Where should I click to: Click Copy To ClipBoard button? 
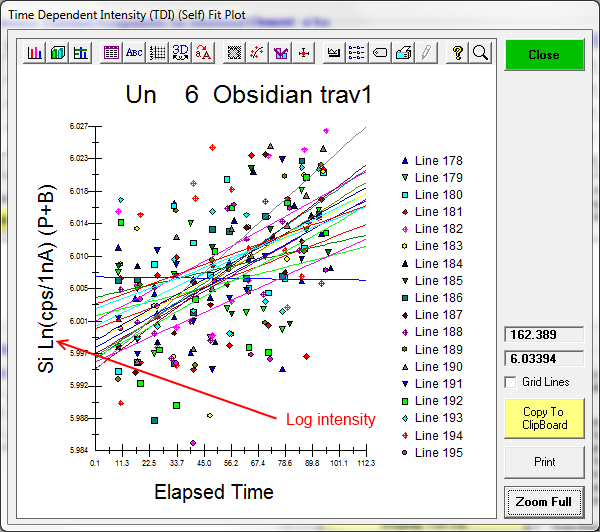[x=543, y=417]
